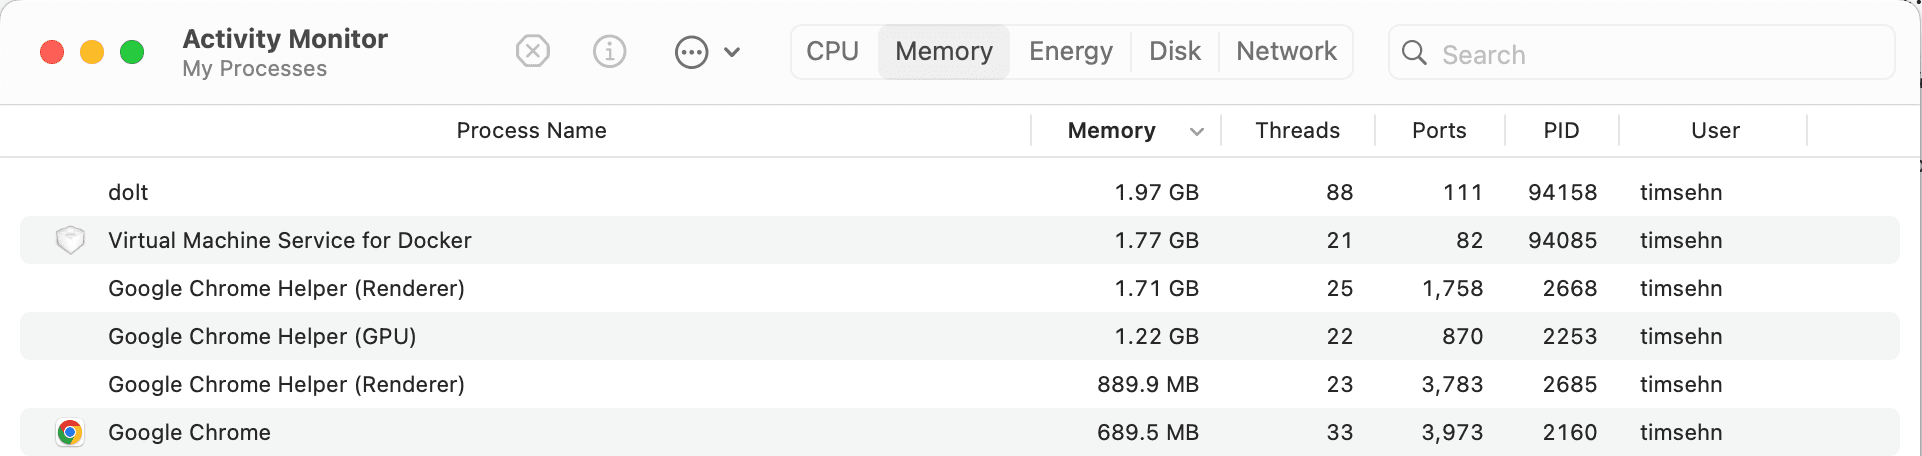Click the Stop process X icon
Viewport: 1922px width, 456px height.
(x=533, y=51)
